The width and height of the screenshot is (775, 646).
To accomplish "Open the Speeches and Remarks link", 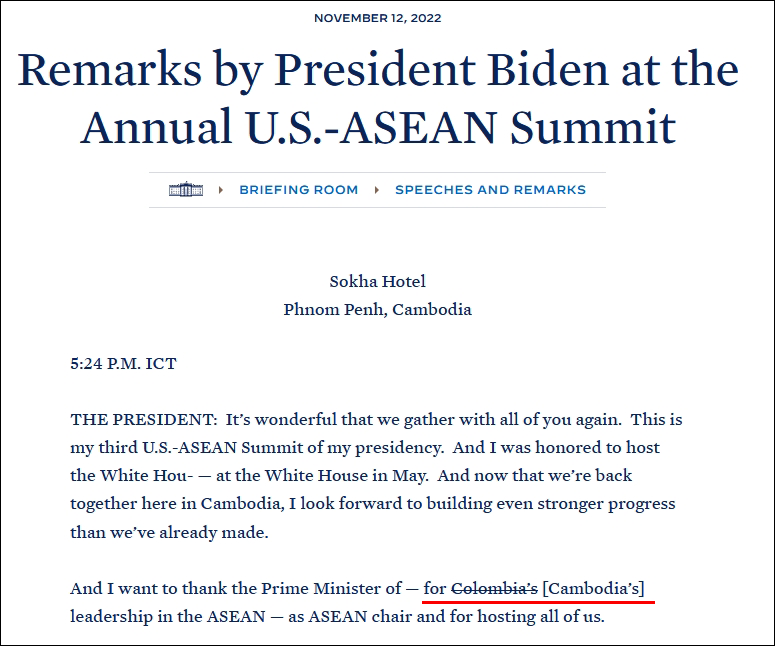I will coord(490,190).
